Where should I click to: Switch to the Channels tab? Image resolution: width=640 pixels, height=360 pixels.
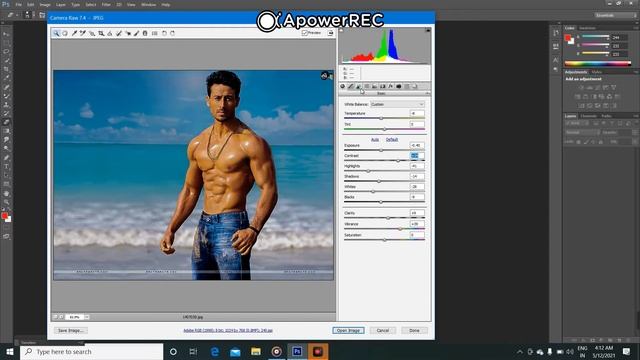(589, 116)
